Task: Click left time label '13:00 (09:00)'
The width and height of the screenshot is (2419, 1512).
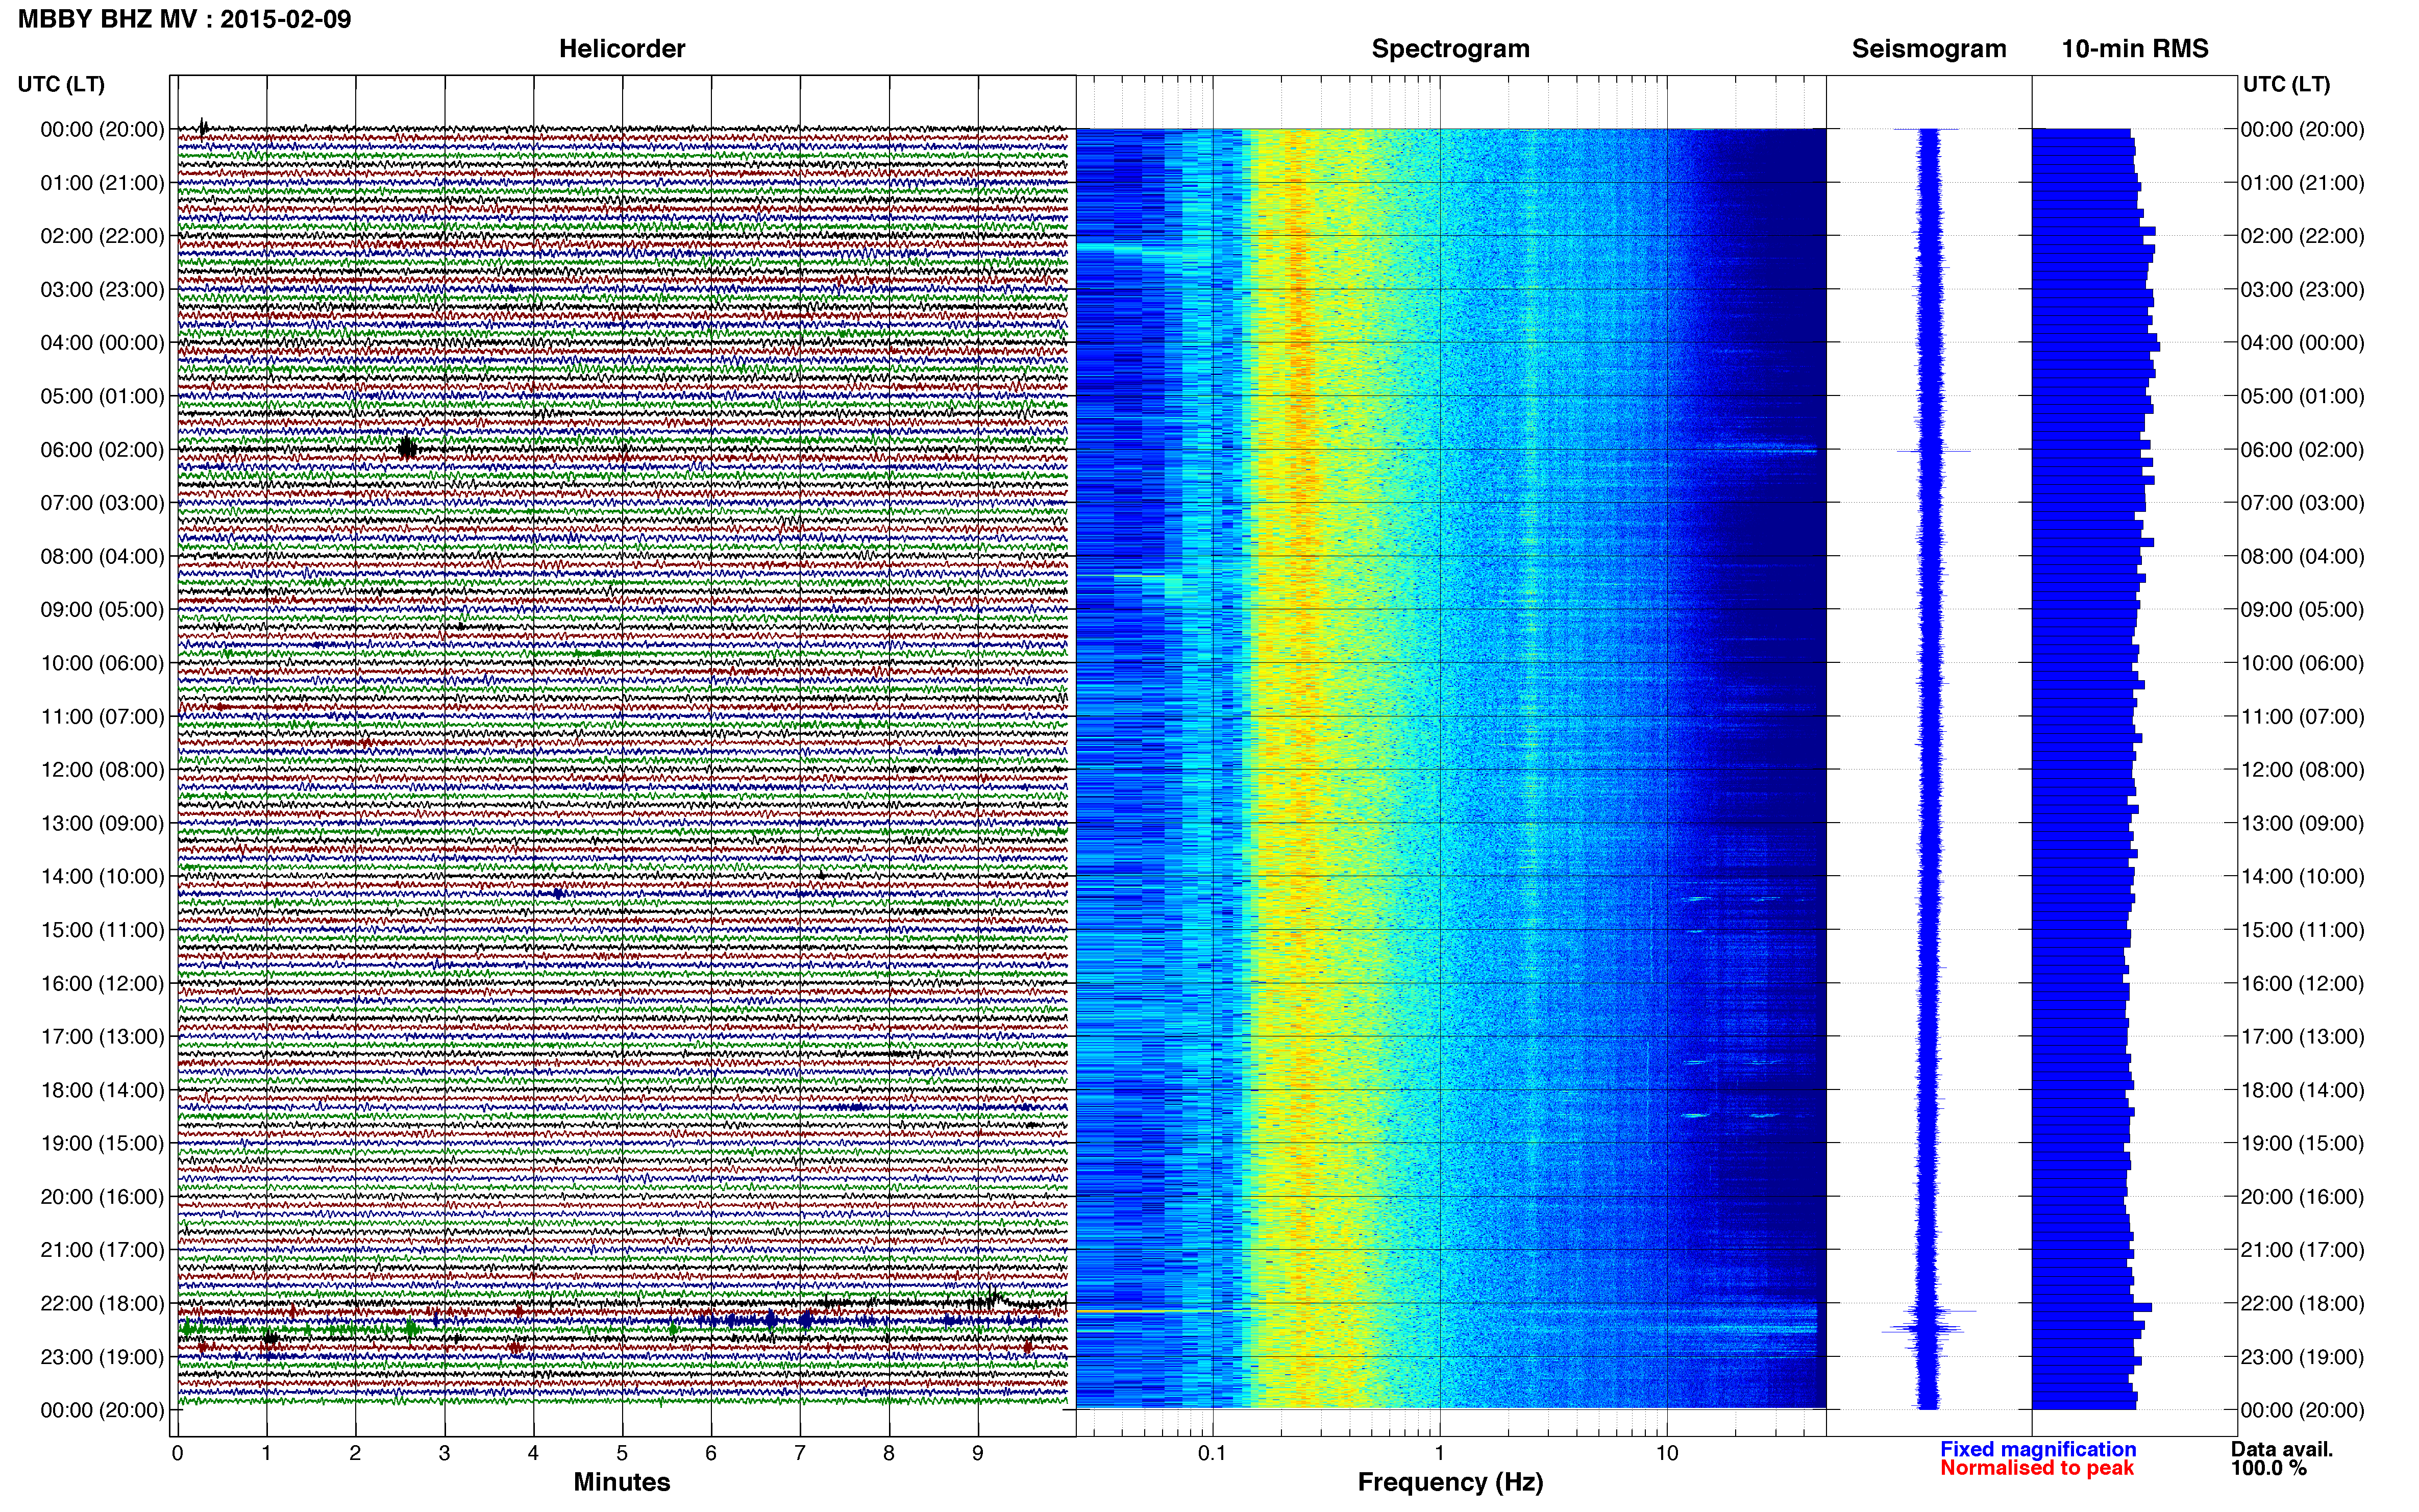Action: pos(102,823)
